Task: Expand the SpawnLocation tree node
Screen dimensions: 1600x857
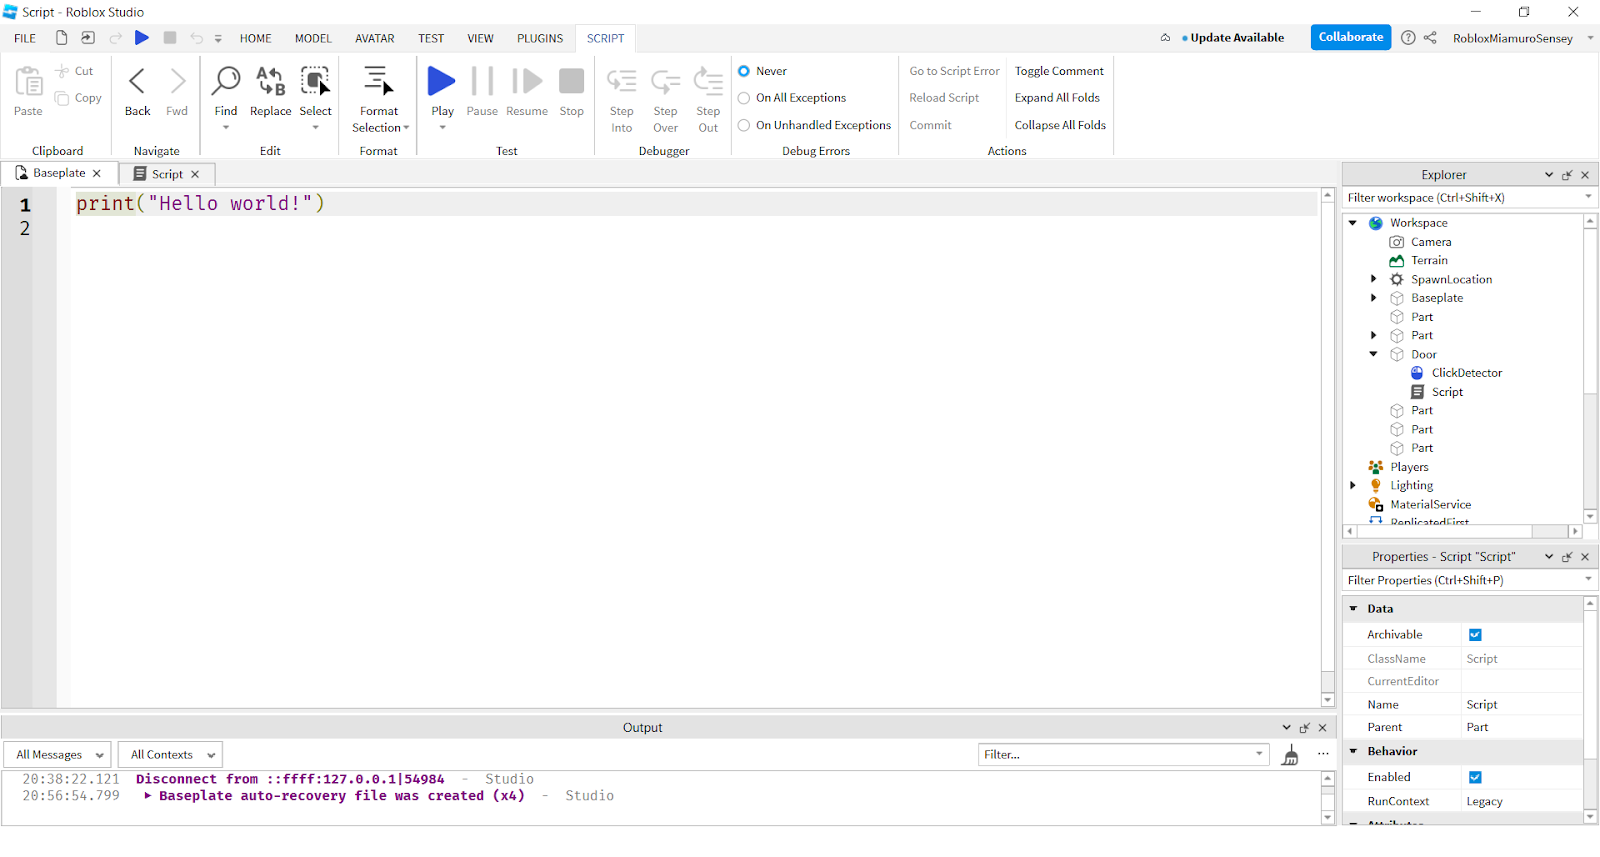Action: [x=1373, y=279]
